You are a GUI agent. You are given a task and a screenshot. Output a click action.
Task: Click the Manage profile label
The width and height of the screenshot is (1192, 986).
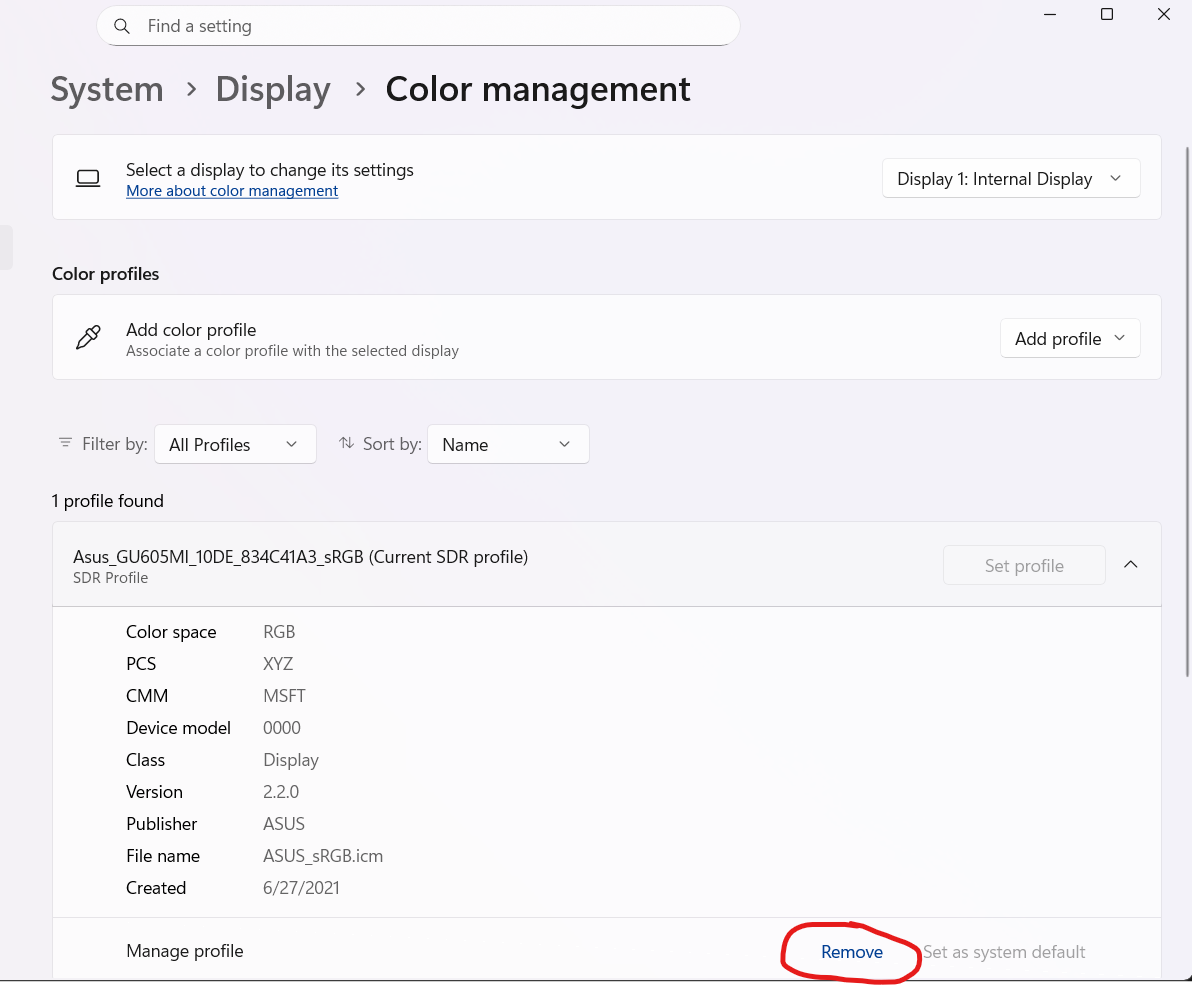click(185, 951)
